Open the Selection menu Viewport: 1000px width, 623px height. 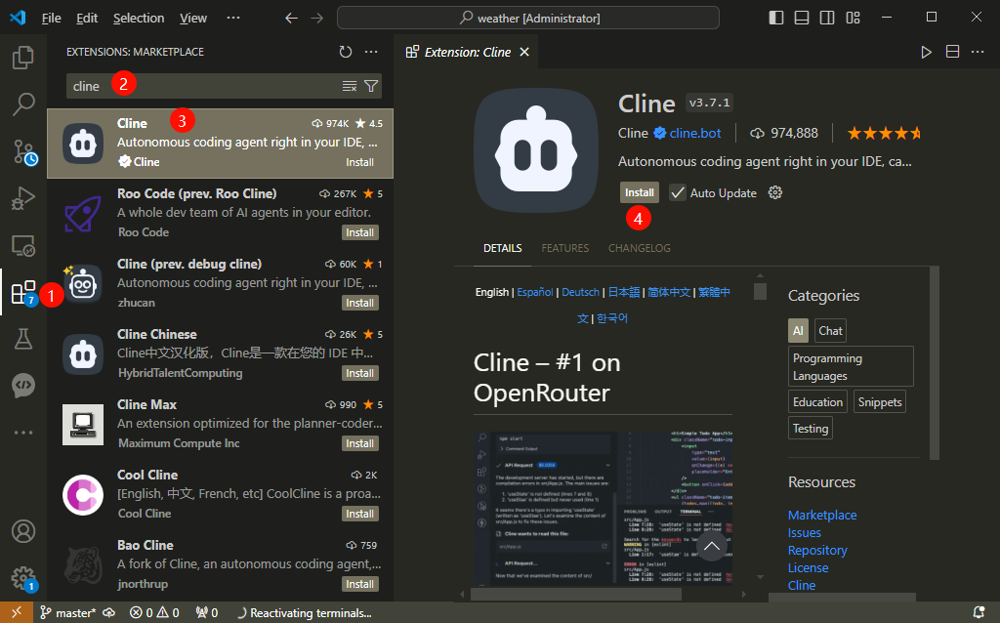pyautogui.click(x=138, y=18)
